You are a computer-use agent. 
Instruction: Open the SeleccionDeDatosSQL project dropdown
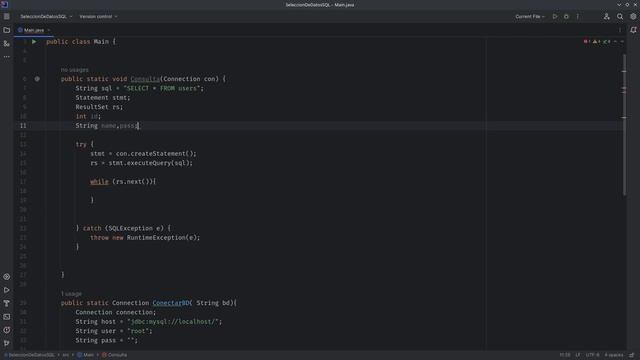pyautogui.click(x=46, y=17)
